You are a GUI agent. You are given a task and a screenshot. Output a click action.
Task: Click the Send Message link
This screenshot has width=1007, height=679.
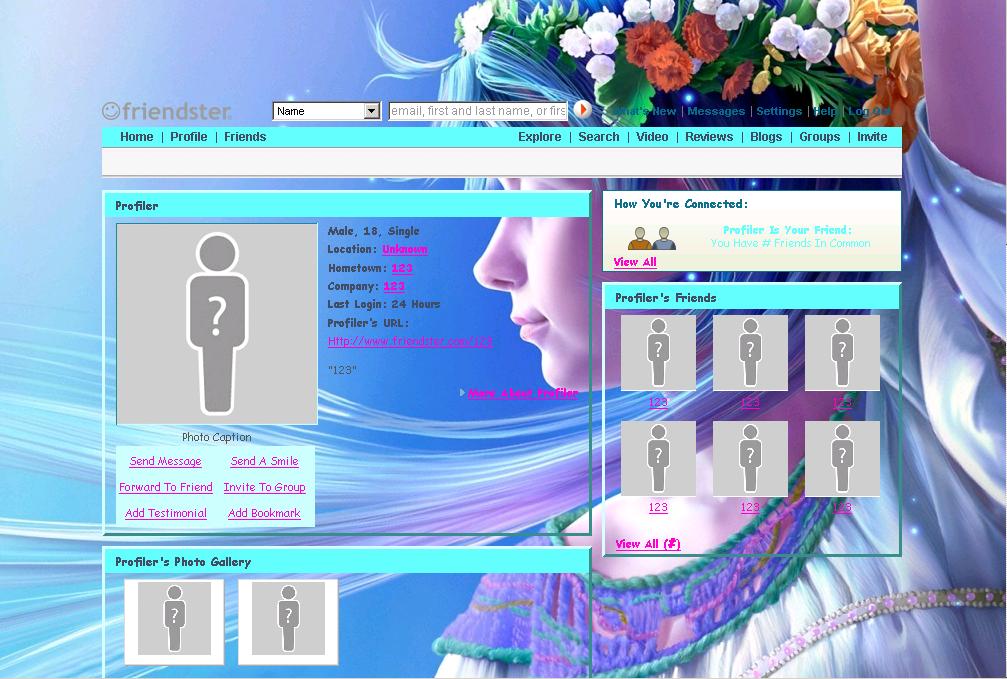click(x=166, y=462)
